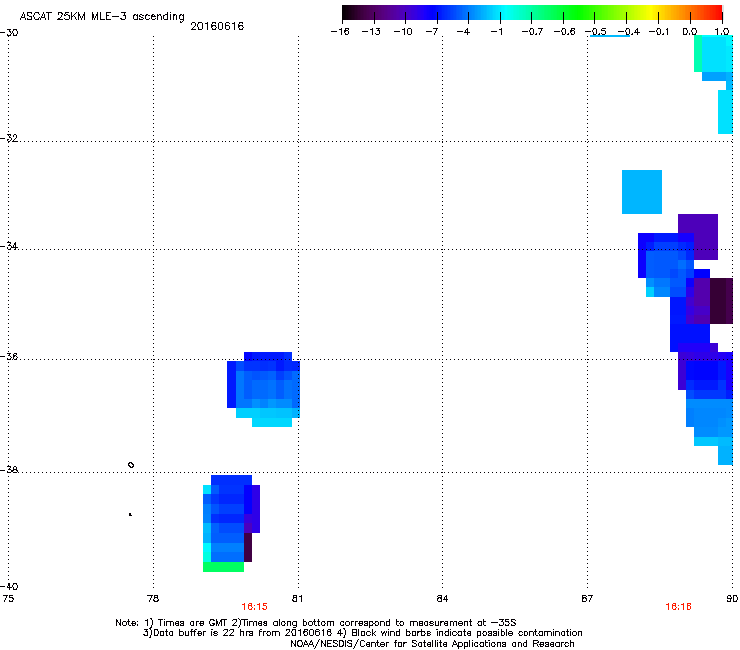Click the -7 colorbar tick label
The height and width of the screenshot is (650, 740).
click(431, 32)
